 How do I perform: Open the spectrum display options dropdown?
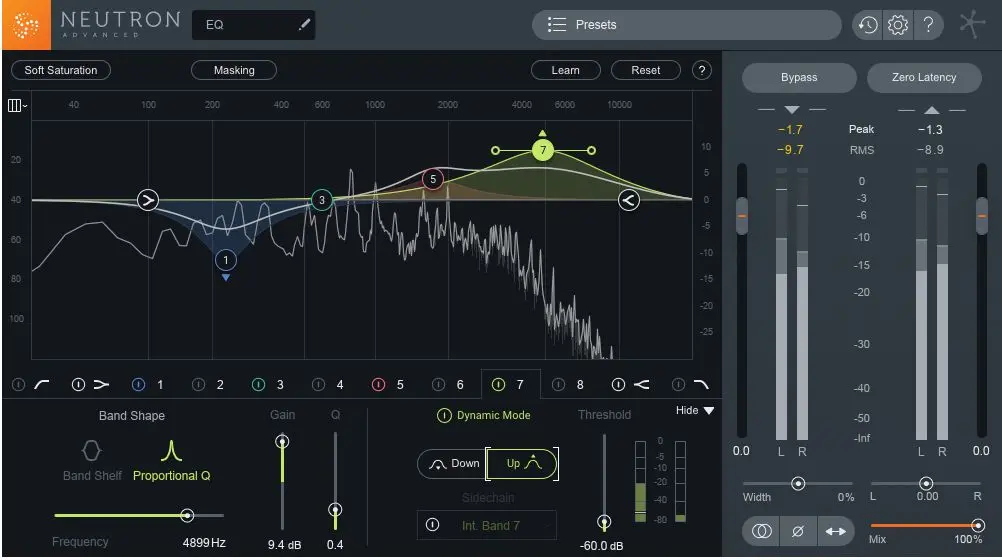click(17, 105)
